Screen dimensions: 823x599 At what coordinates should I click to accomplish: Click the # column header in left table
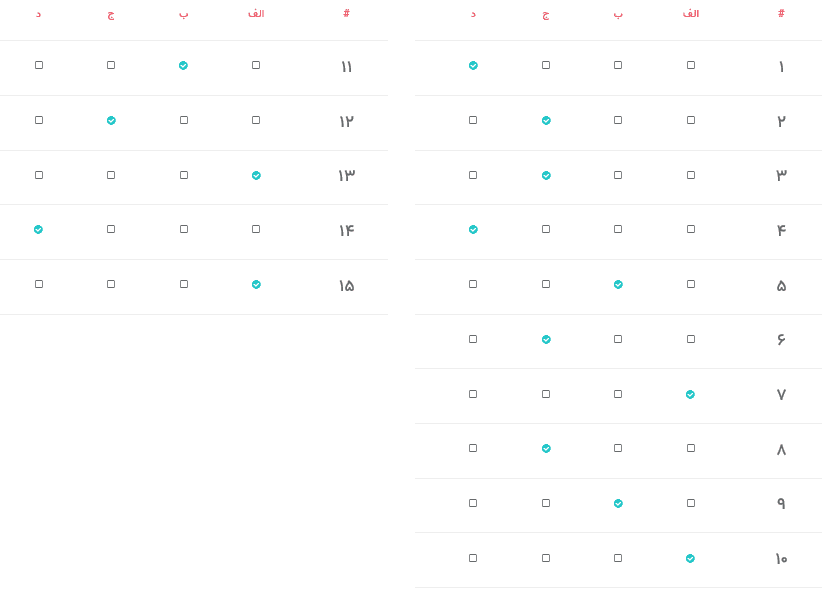coord(346,14)
